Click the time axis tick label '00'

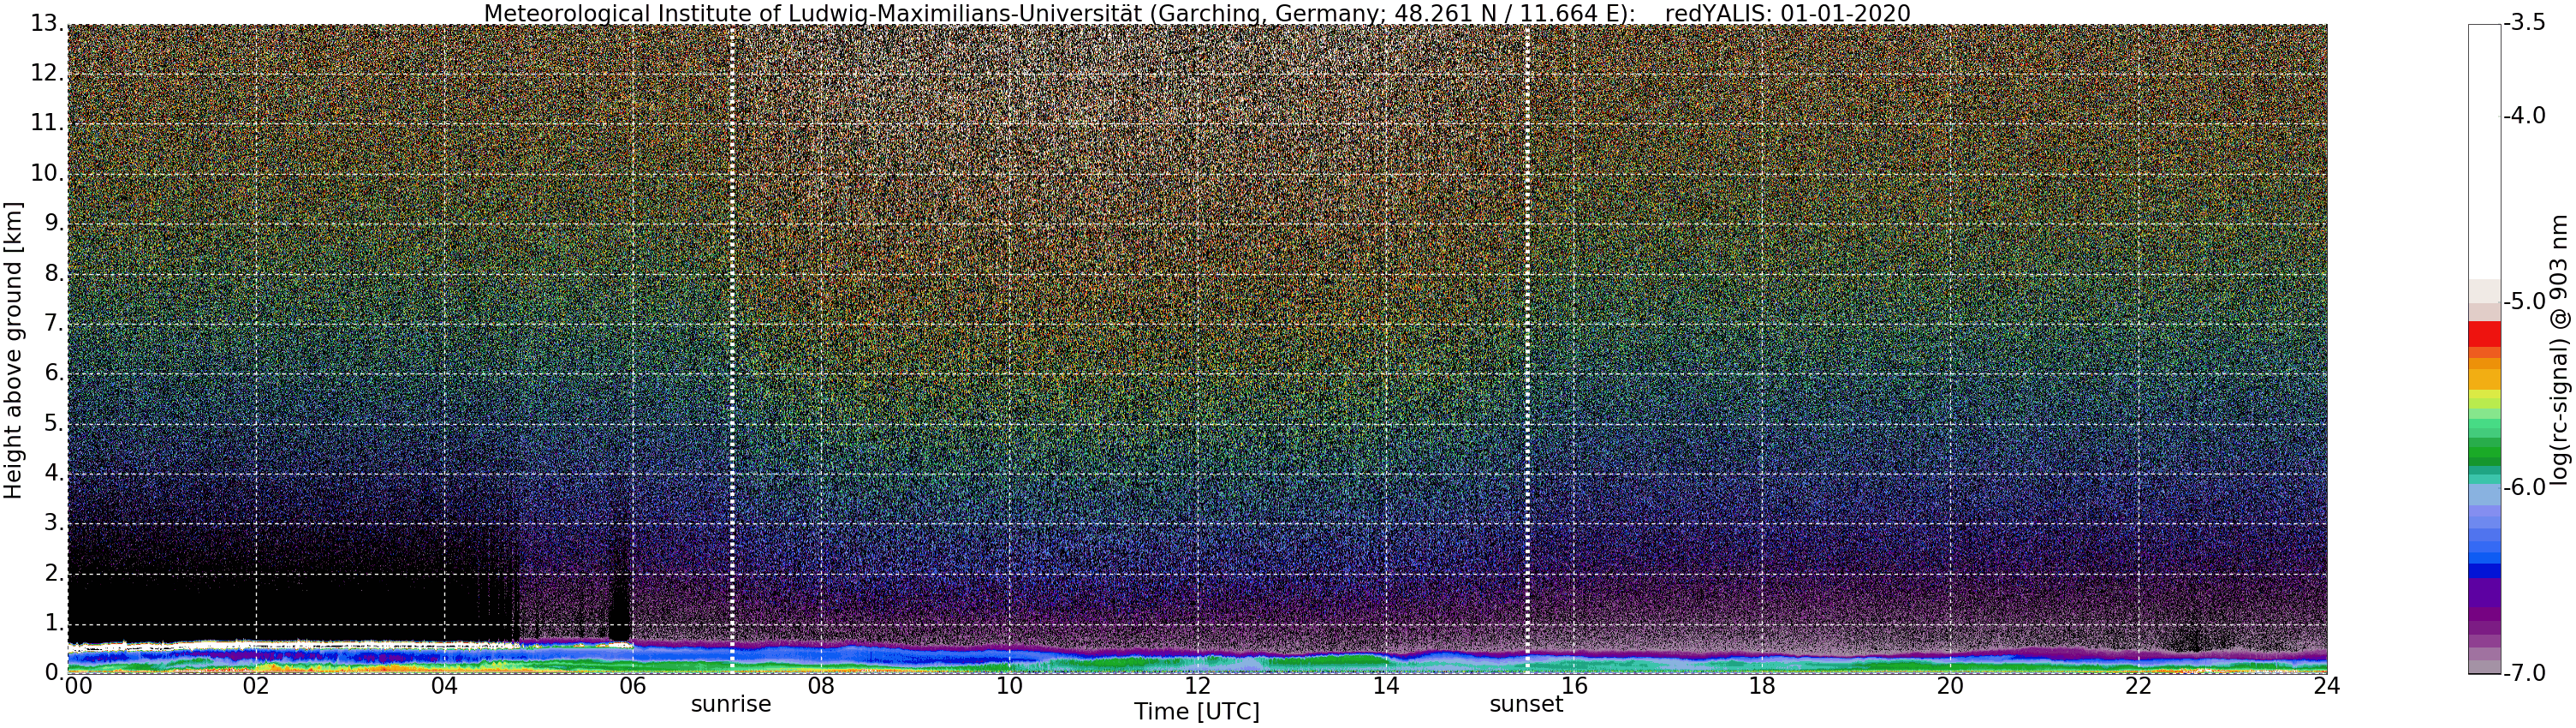[78, 686]
